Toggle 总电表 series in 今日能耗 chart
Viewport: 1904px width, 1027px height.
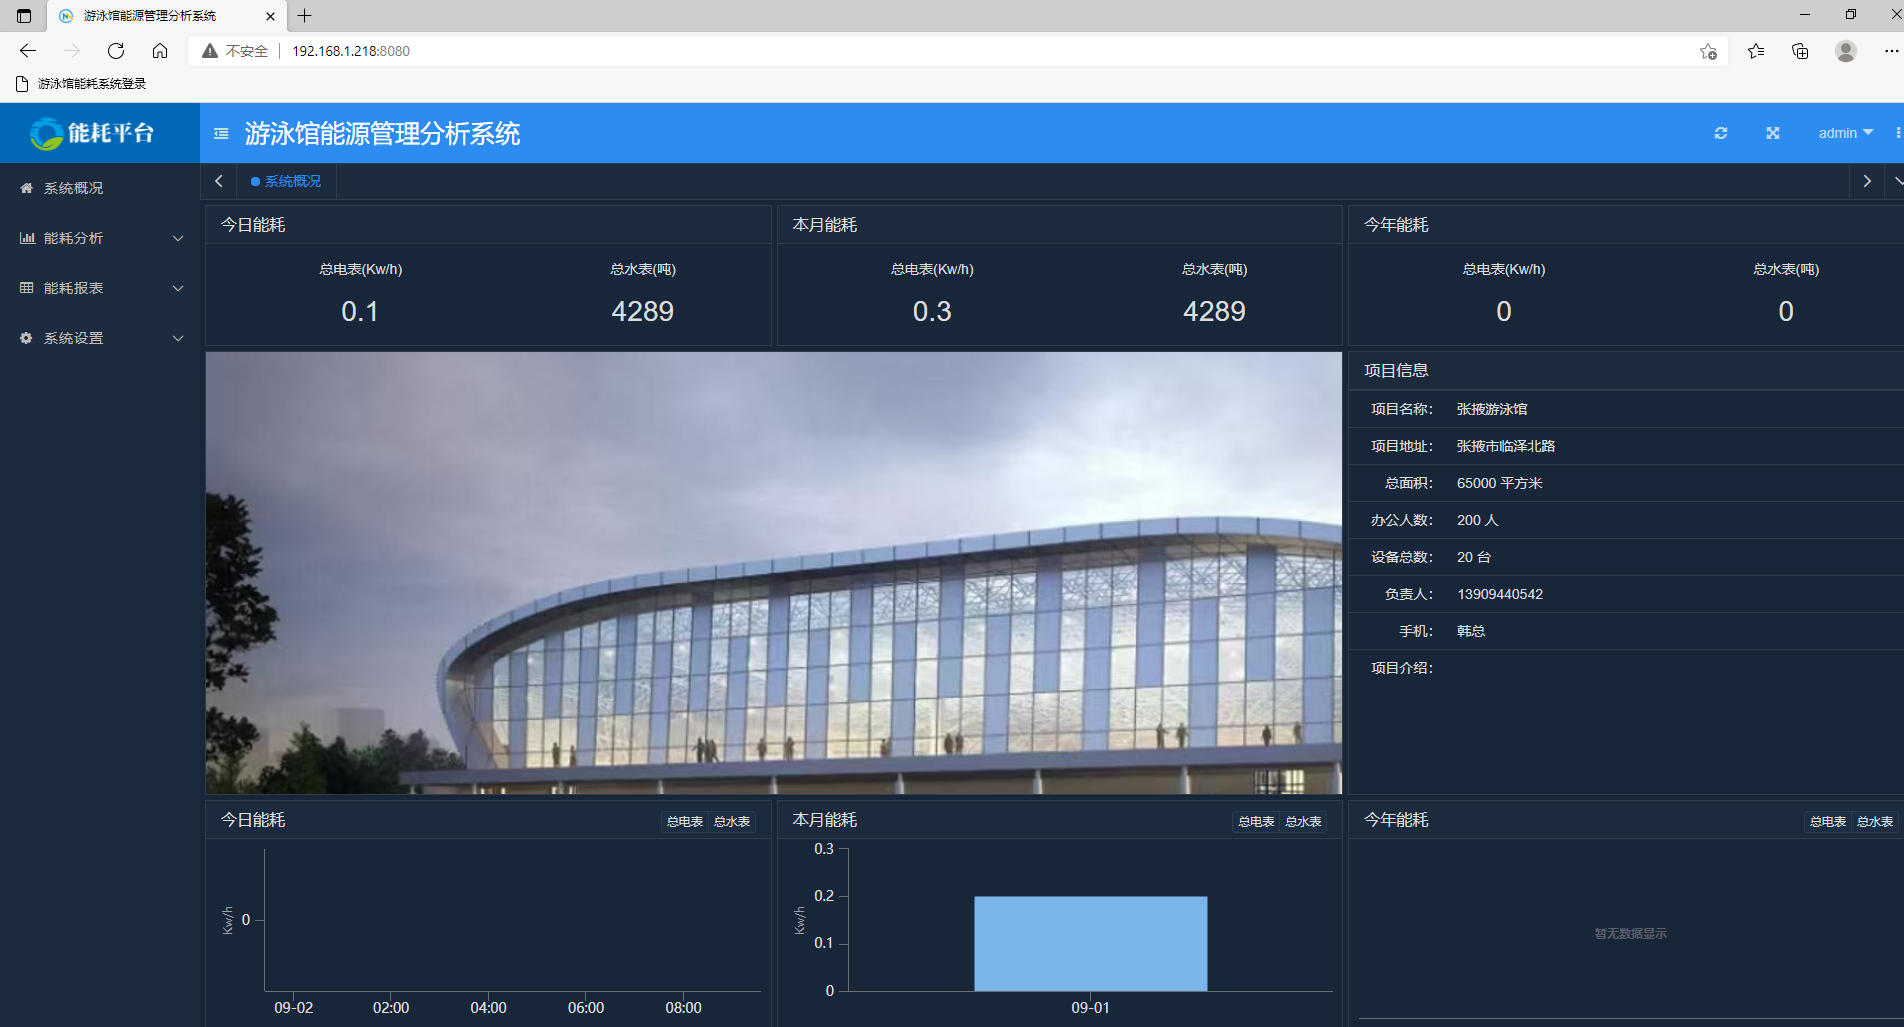point(685,821)
